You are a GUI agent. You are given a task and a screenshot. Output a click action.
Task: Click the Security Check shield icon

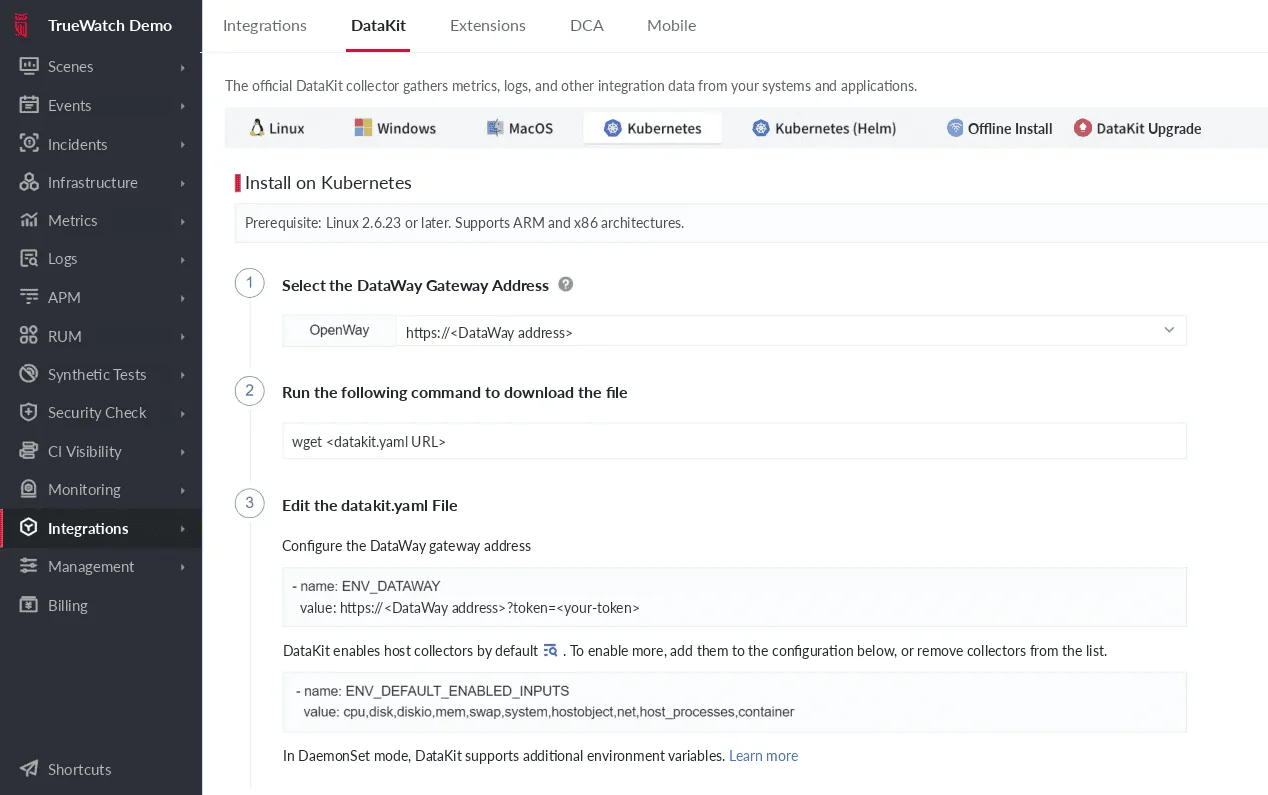tap(29, 412)
